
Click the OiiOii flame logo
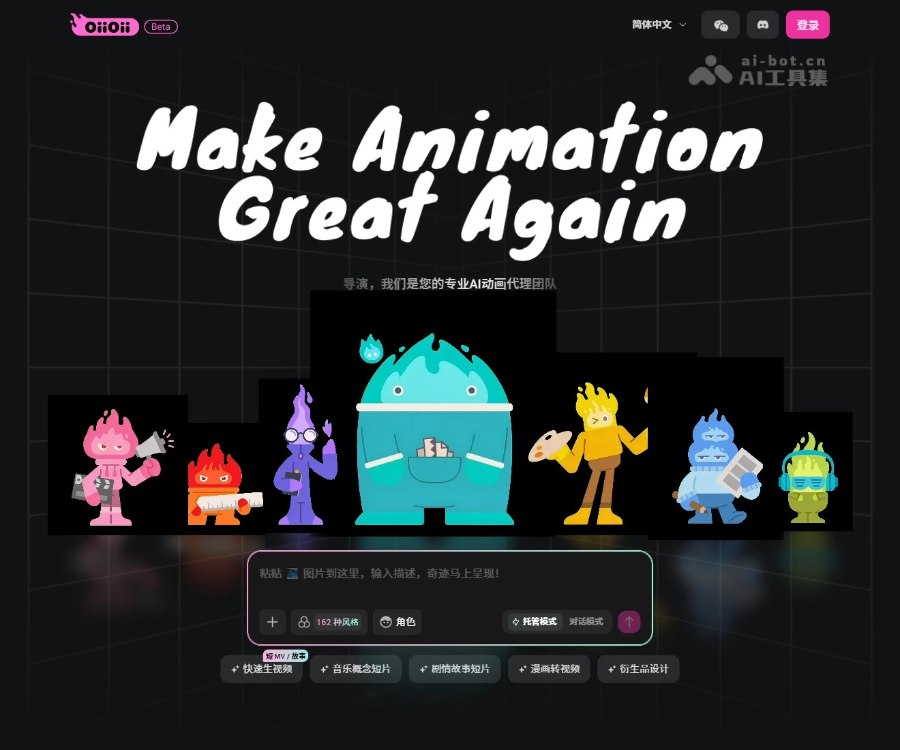[104, 25]
